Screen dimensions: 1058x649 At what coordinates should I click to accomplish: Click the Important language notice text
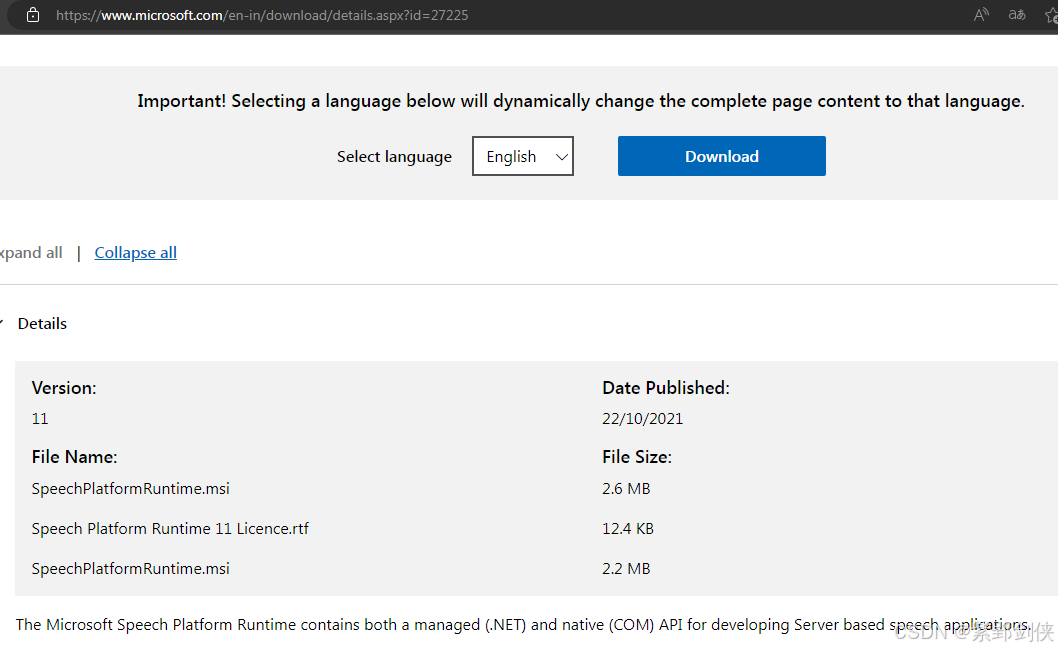[x=580, y=101]
